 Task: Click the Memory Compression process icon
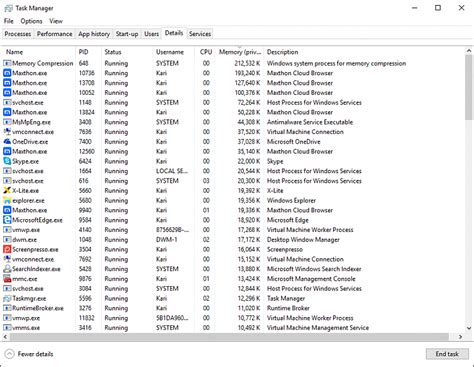point(7,63)
